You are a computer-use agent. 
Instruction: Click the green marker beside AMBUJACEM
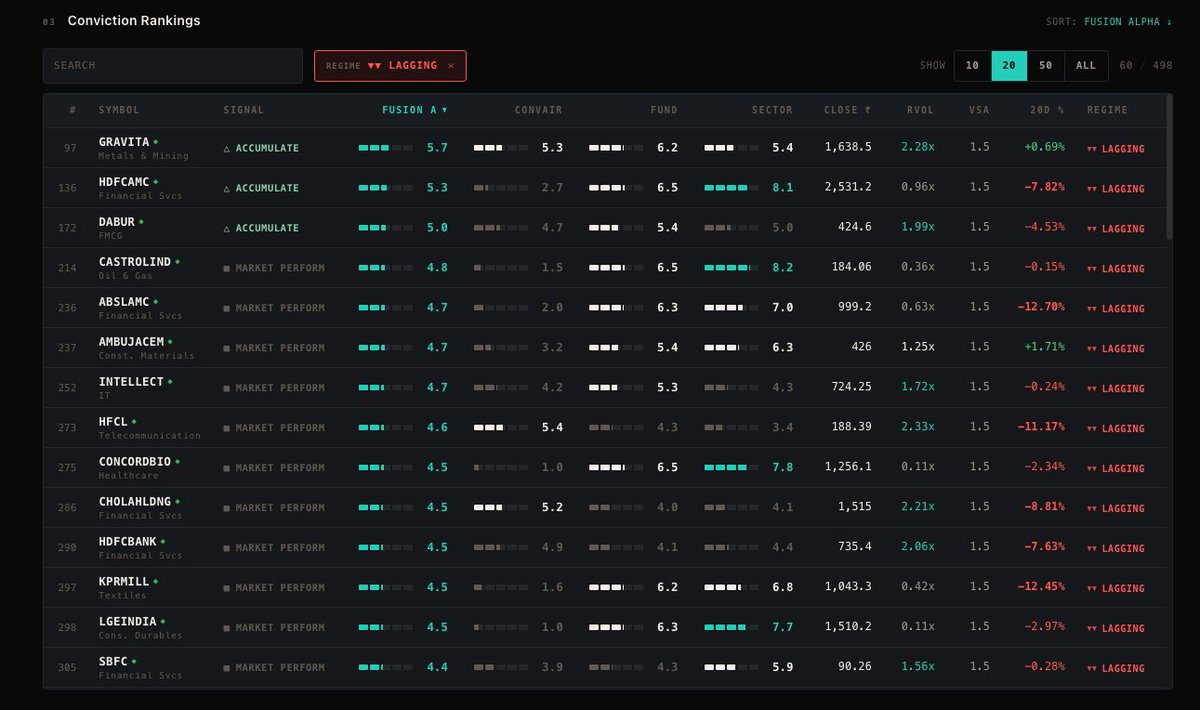click(170, 342)
